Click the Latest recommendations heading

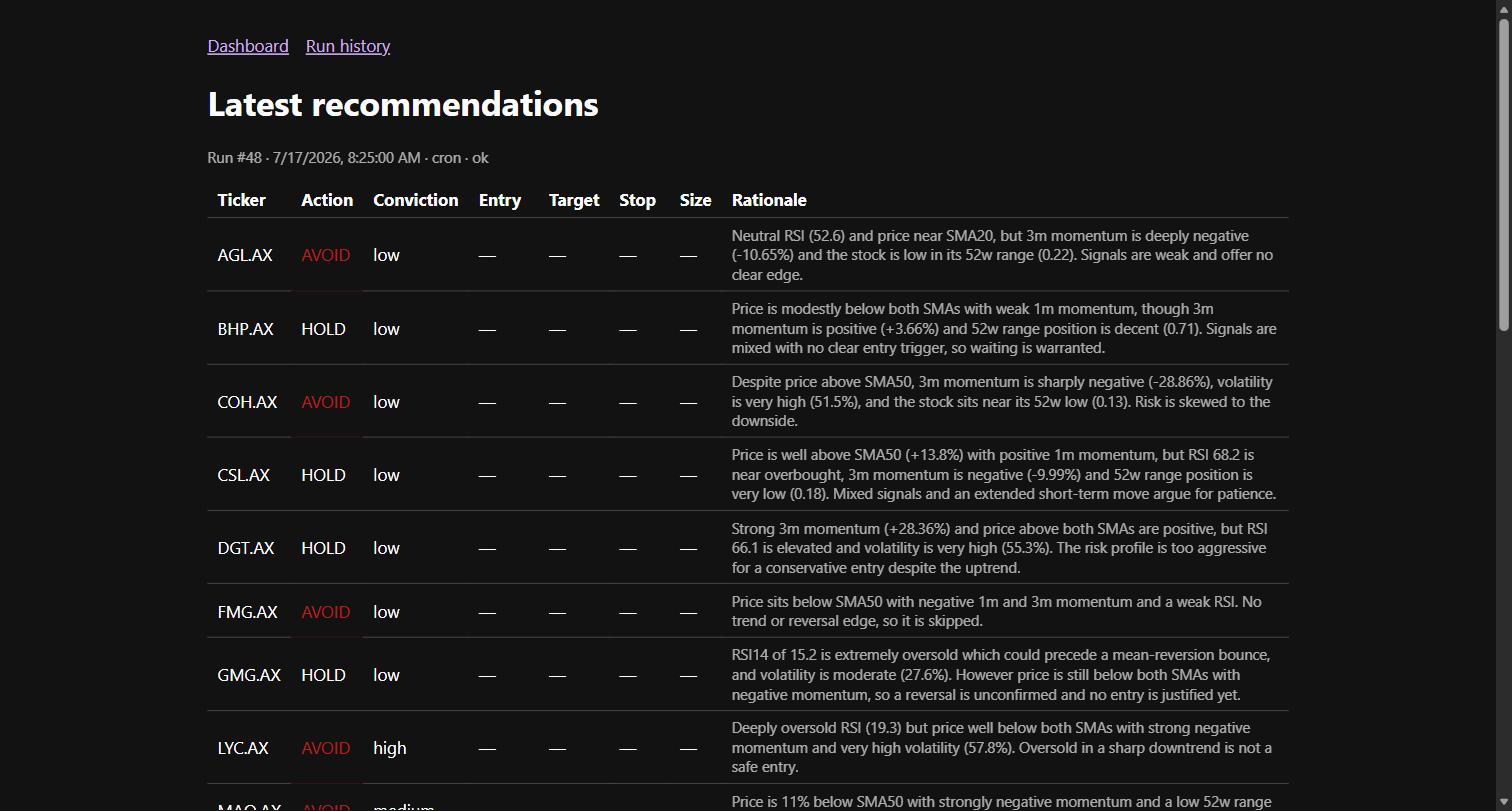coord(403,104)
